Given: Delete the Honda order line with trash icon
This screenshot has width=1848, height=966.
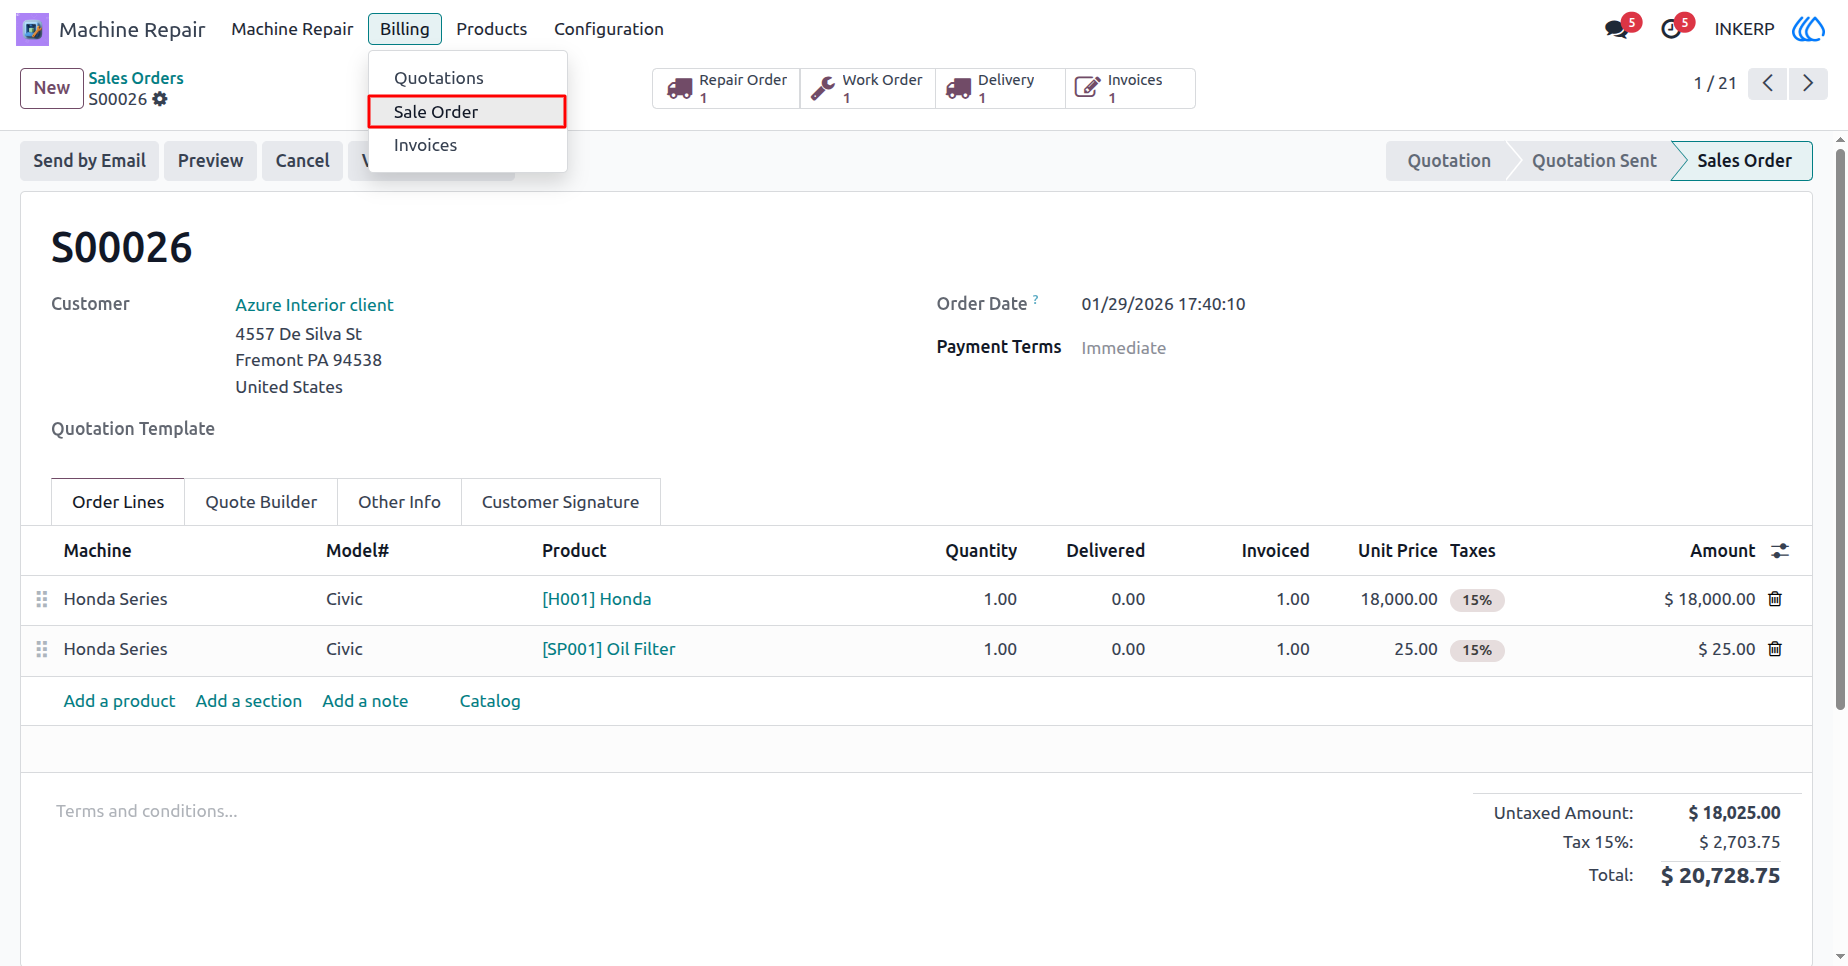Looking at the screenshot, I should pyautogui.click(x=1775, y=599).
